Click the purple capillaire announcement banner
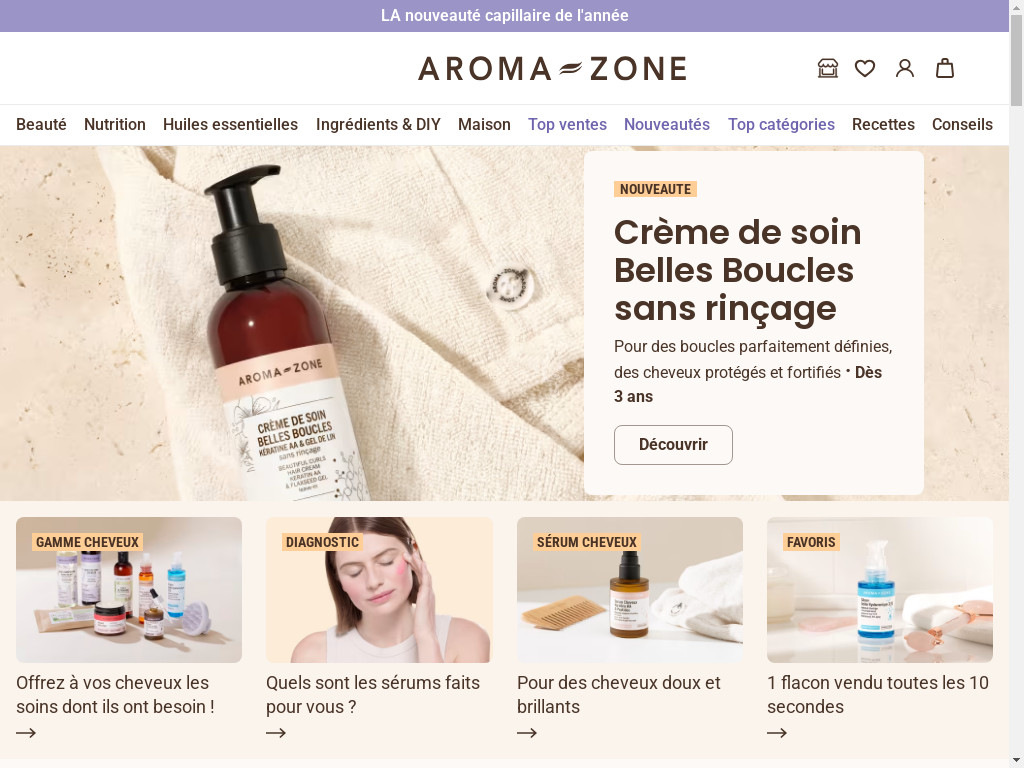This screenshot has height=768, width=1024. [504, 16]
